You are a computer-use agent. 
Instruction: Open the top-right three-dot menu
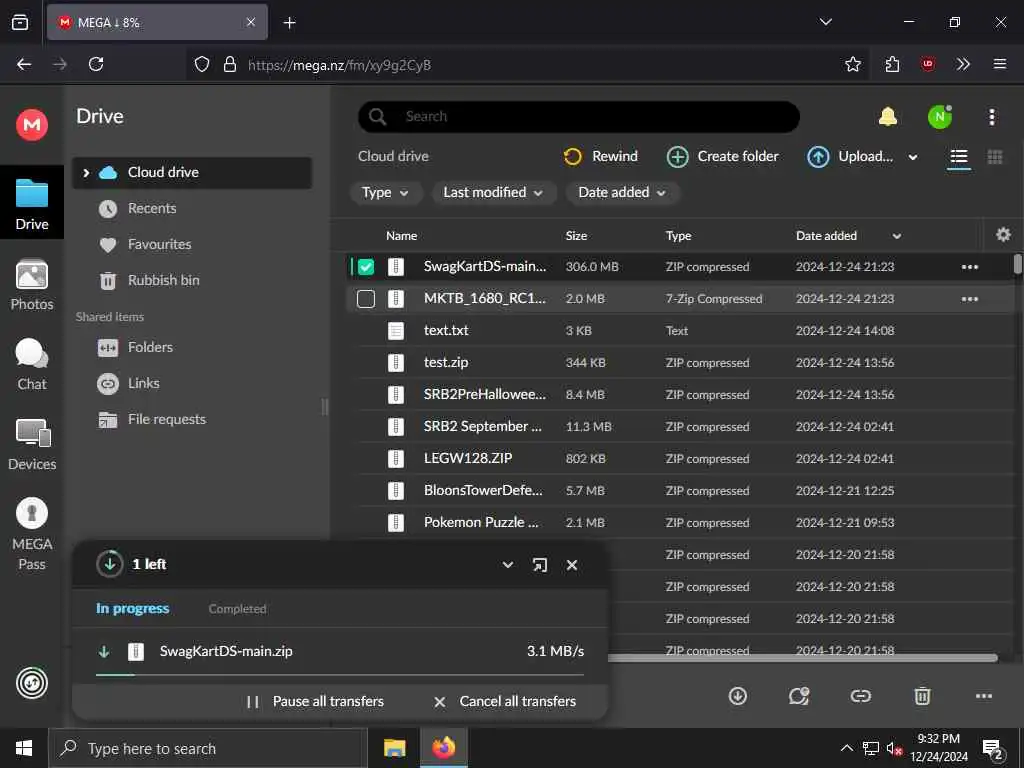[x=992, y=117]
